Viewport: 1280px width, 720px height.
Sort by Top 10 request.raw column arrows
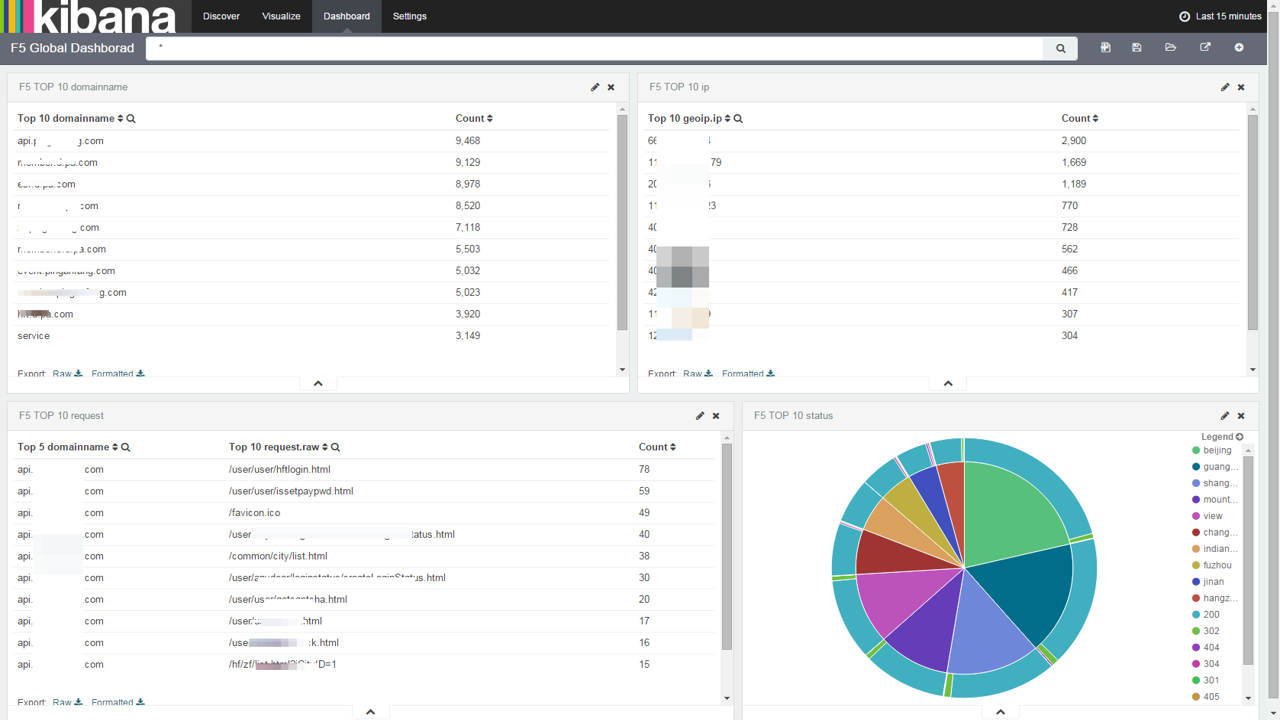325,447
